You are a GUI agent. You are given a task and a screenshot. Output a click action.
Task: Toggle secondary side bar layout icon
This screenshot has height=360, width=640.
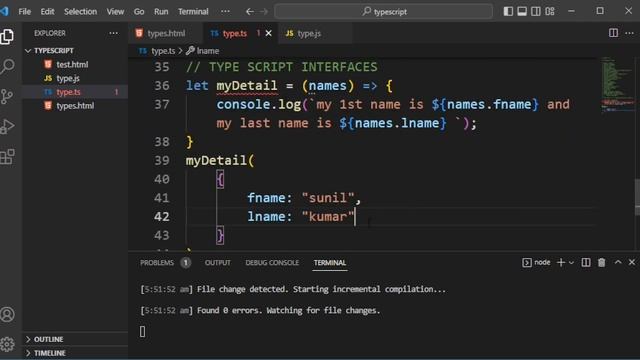(x=536, y=11)
